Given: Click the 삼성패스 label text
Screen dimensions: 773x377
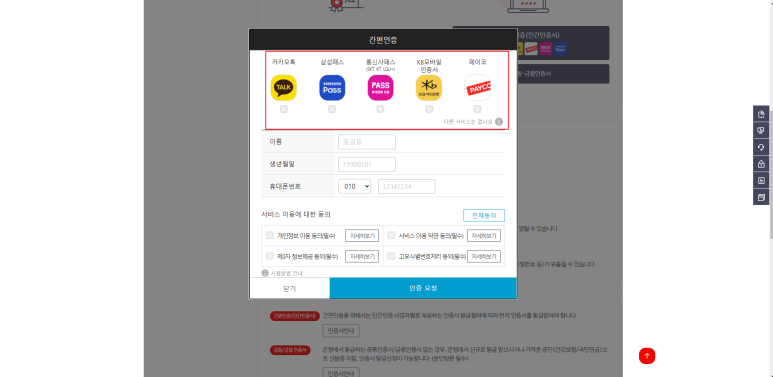Looking at the screenshot, I should coord(332,62).
